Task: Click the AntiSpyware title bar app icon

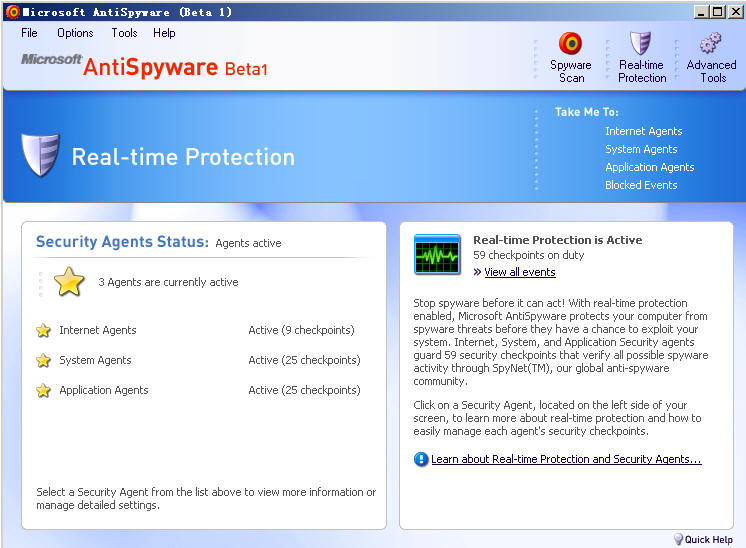Action: (x=13, y=12)
